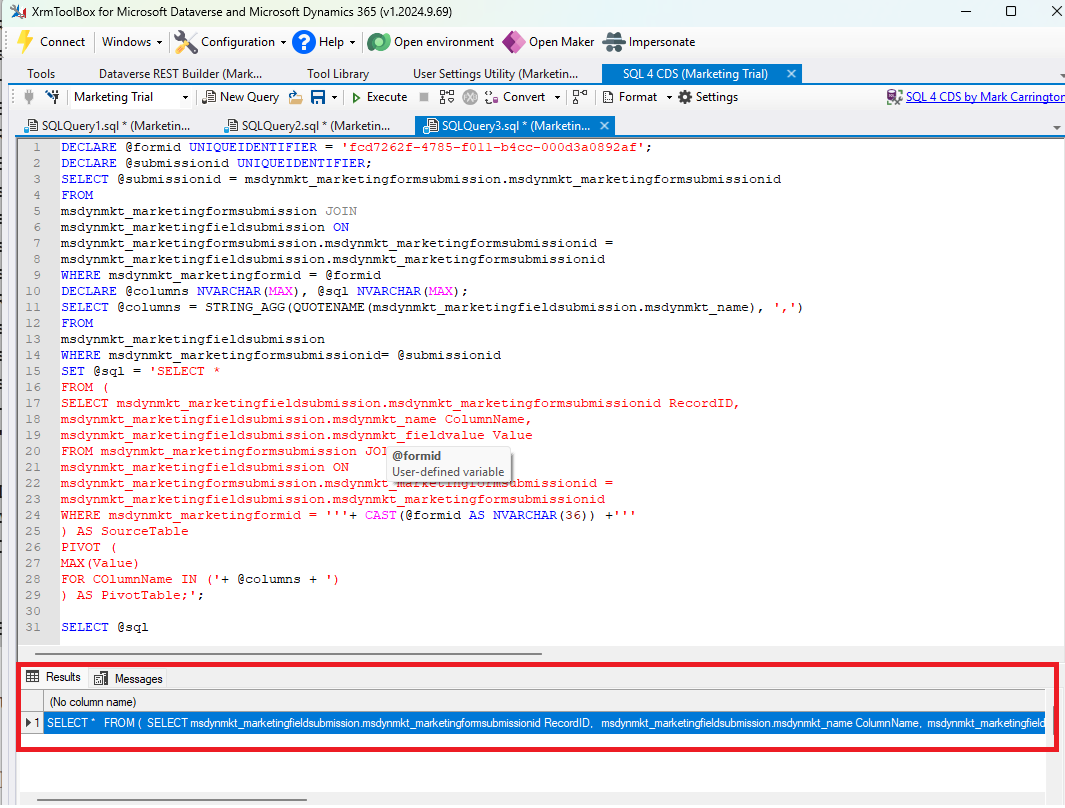Open the Windows menu
Image resolution: width=1065 pixels, height=808 pixels.
(x=132, y=42)
